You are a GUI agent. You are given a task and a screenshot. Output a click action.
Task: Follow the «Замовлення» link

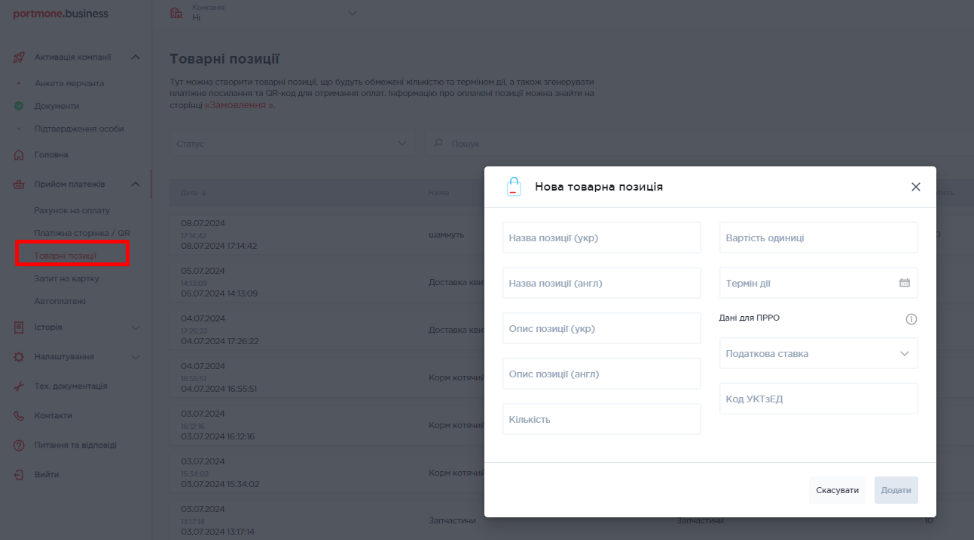240,105
